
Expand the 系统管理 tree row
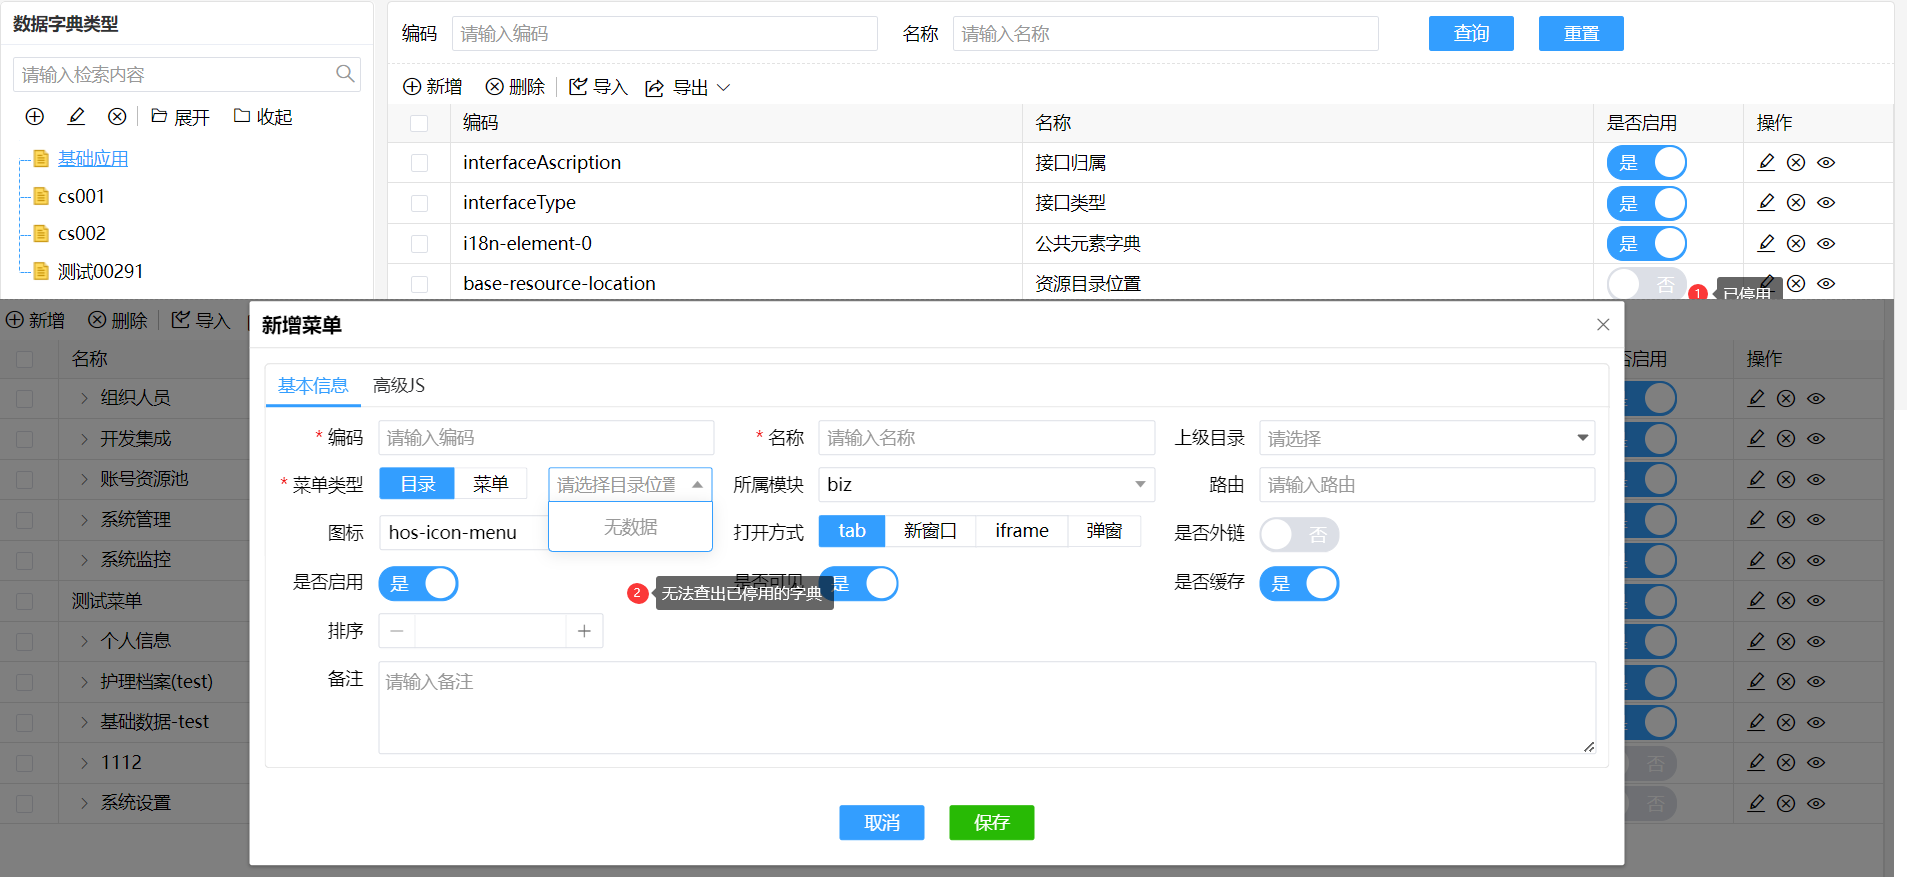point(84,520)
